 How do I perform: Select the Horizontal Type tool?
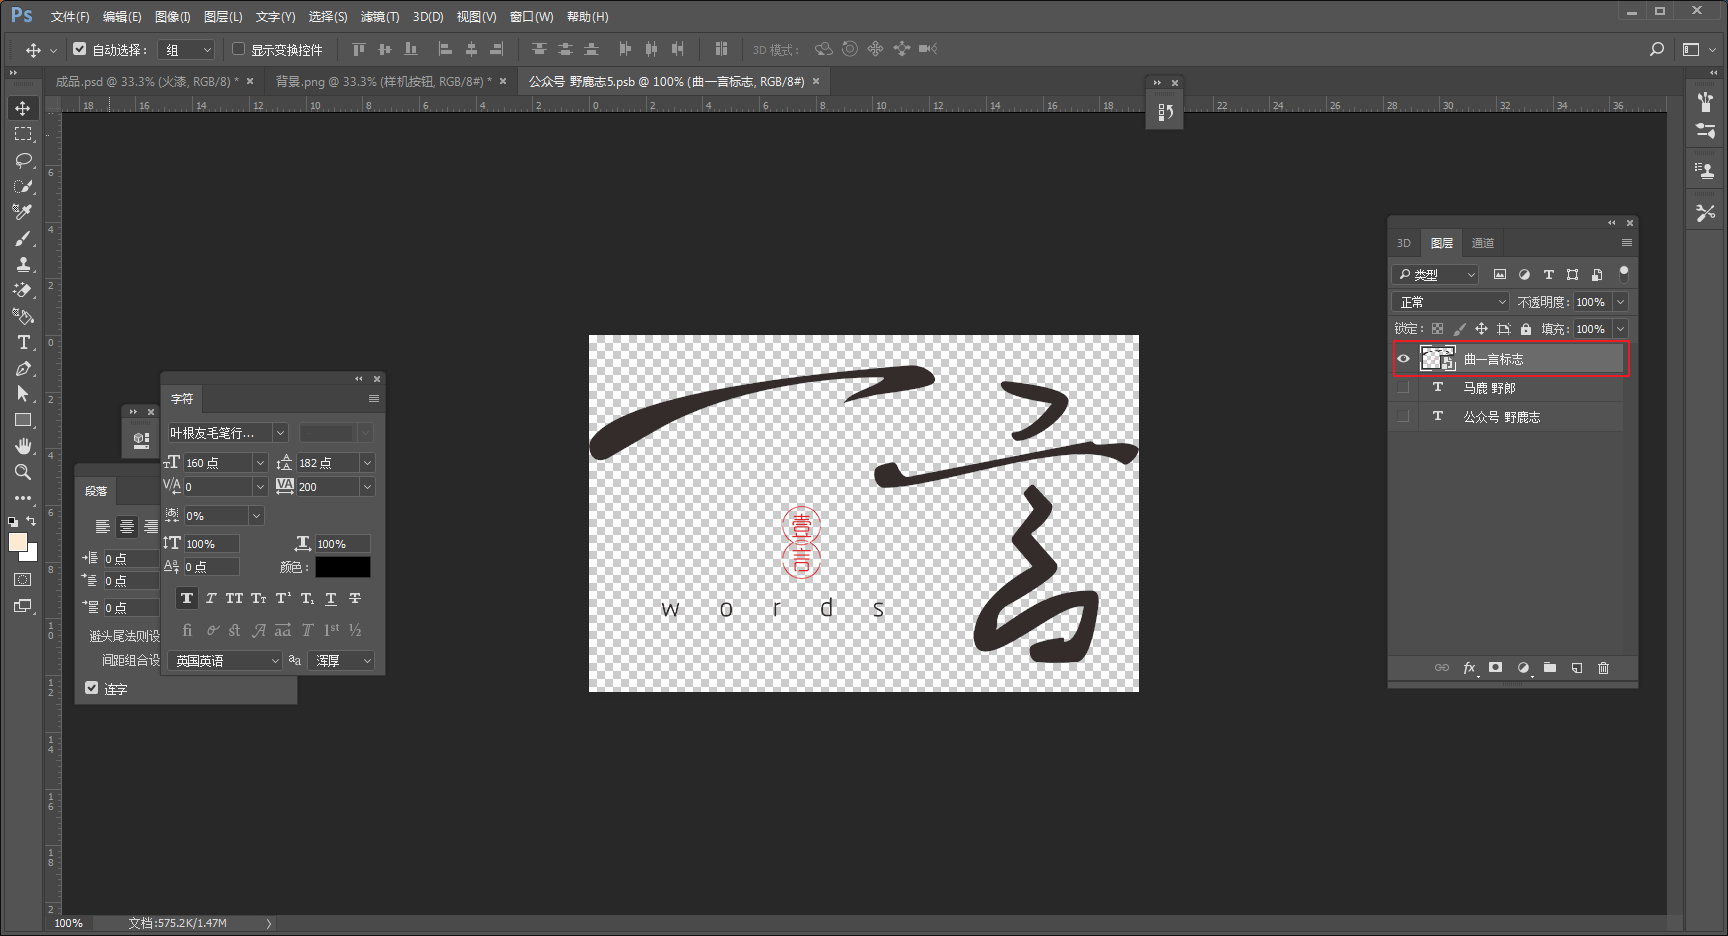point(22,342)
